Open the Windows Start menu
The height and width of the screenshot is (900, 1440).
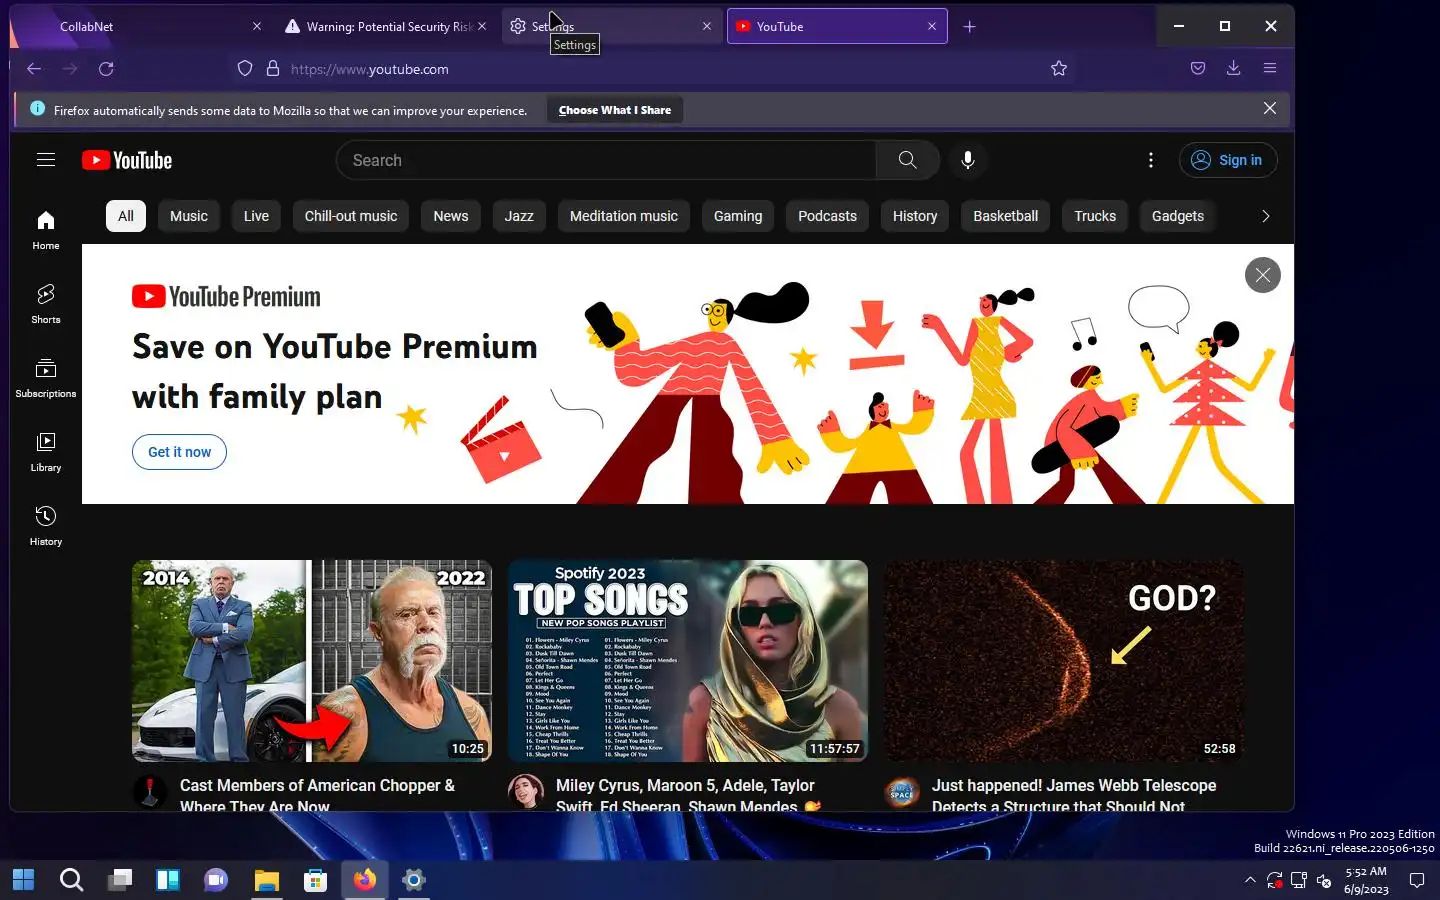23,880
